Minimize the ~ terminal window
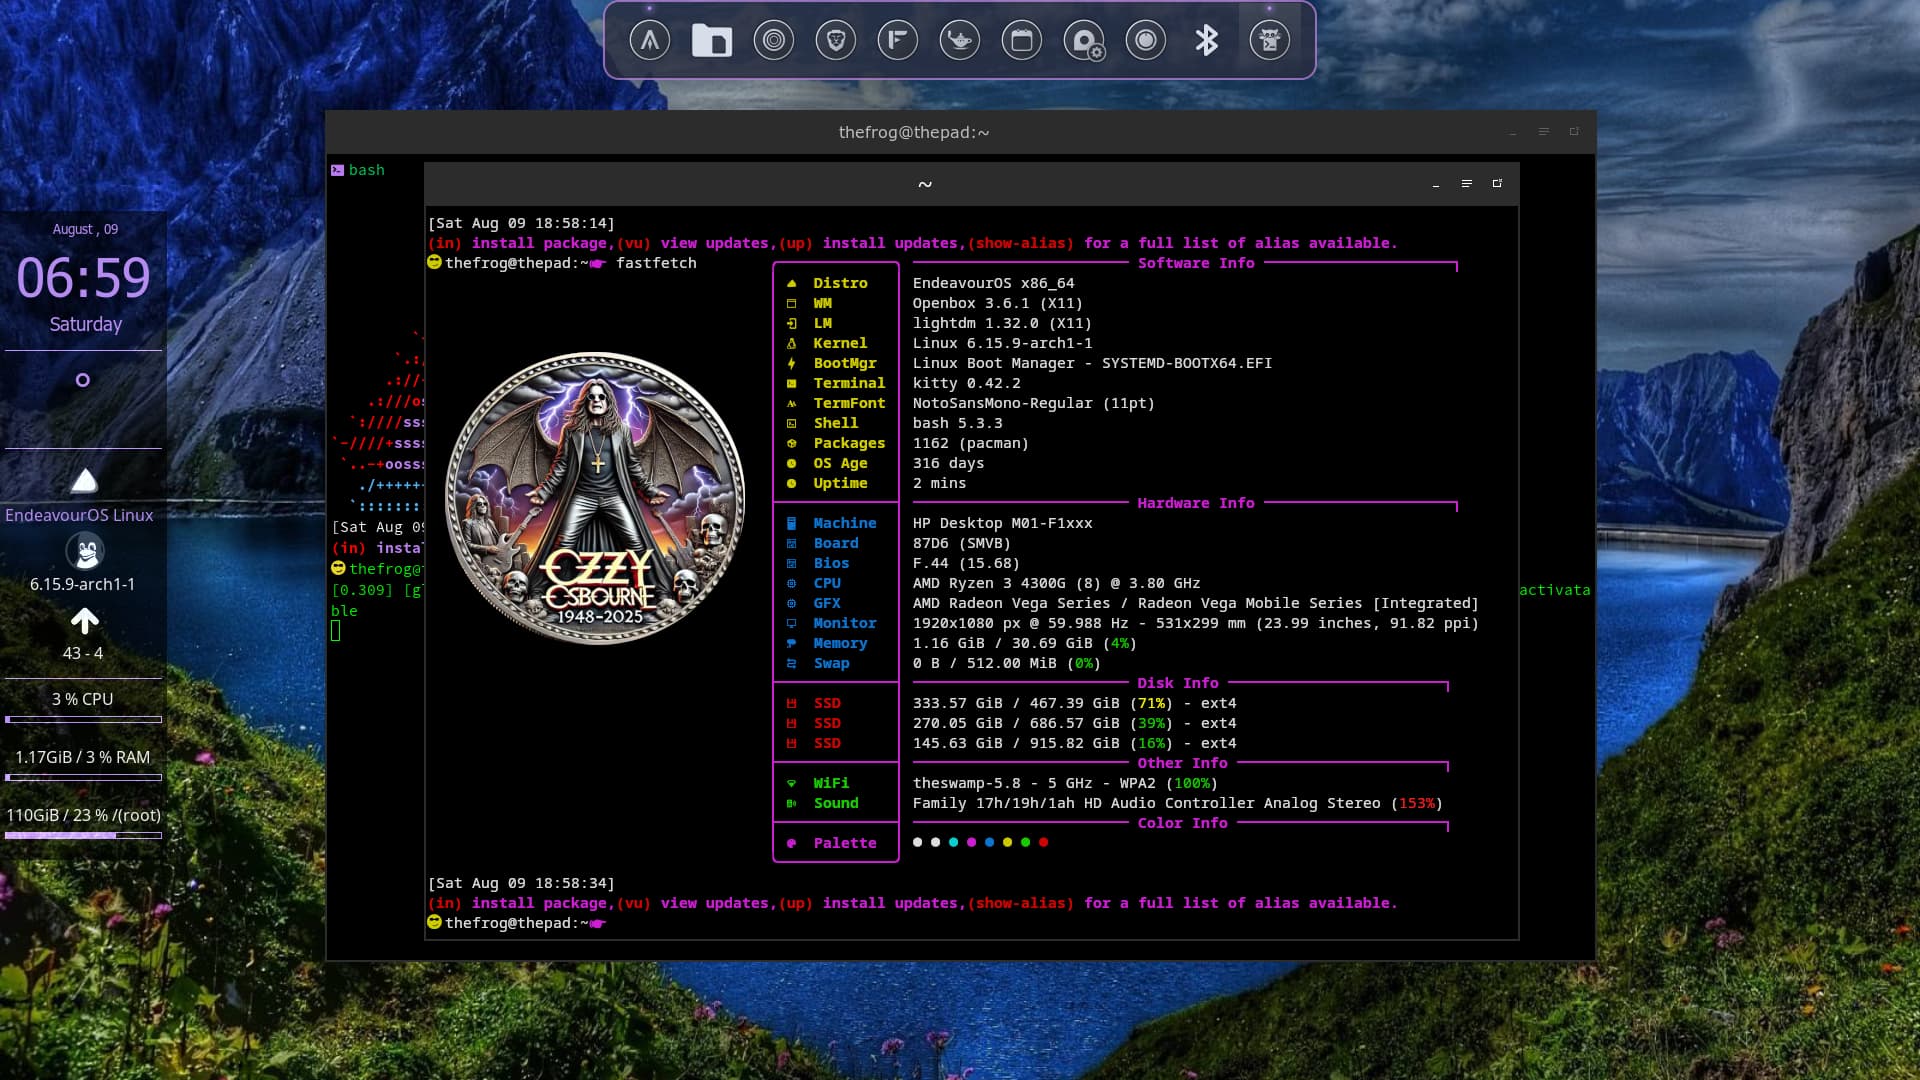1920x1080 pixels. click(x=1436, y=185)
